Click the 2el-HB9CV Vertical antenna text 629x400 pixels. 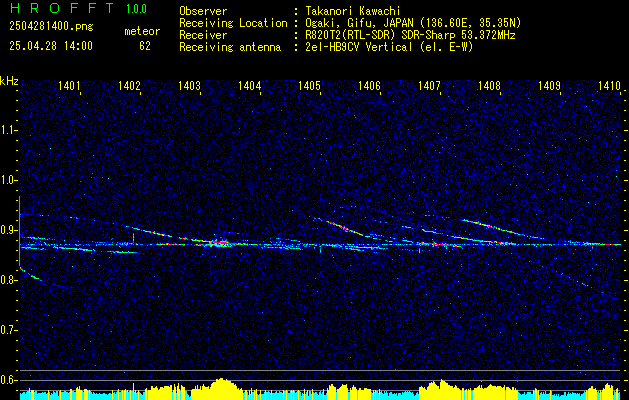[x=389, y=47]
